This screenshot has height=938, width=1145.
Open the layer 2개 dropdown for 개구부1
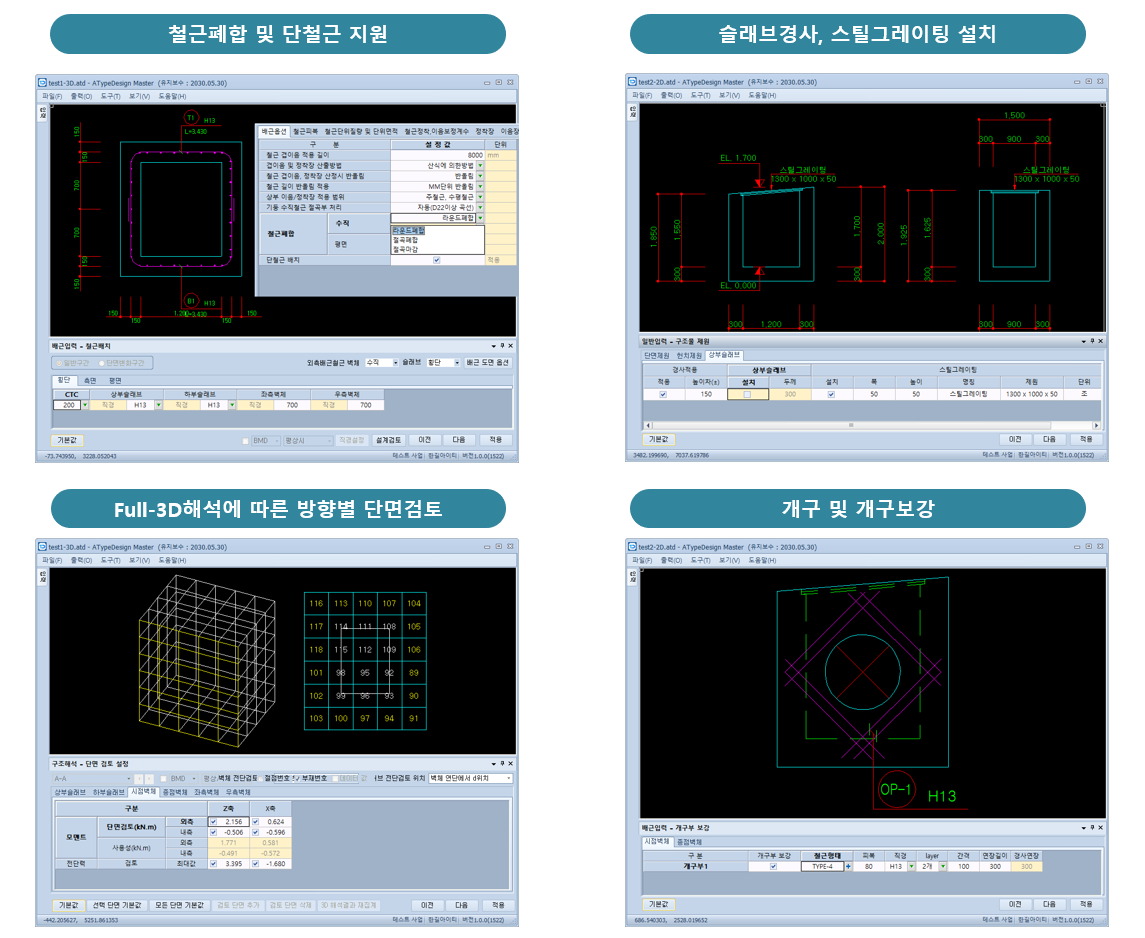[x=943, y=866]
